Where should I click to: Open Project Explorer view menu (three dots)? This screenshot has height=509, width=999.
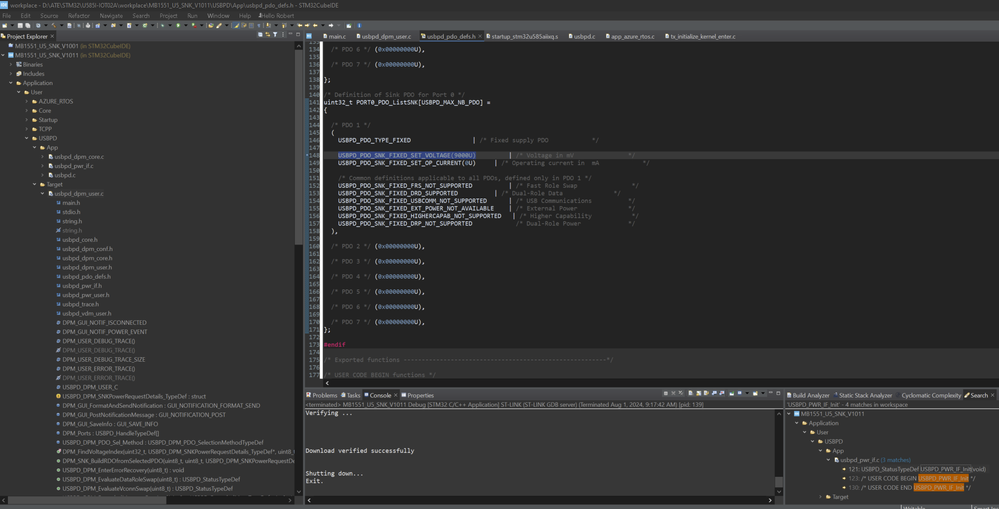[284, 36]
